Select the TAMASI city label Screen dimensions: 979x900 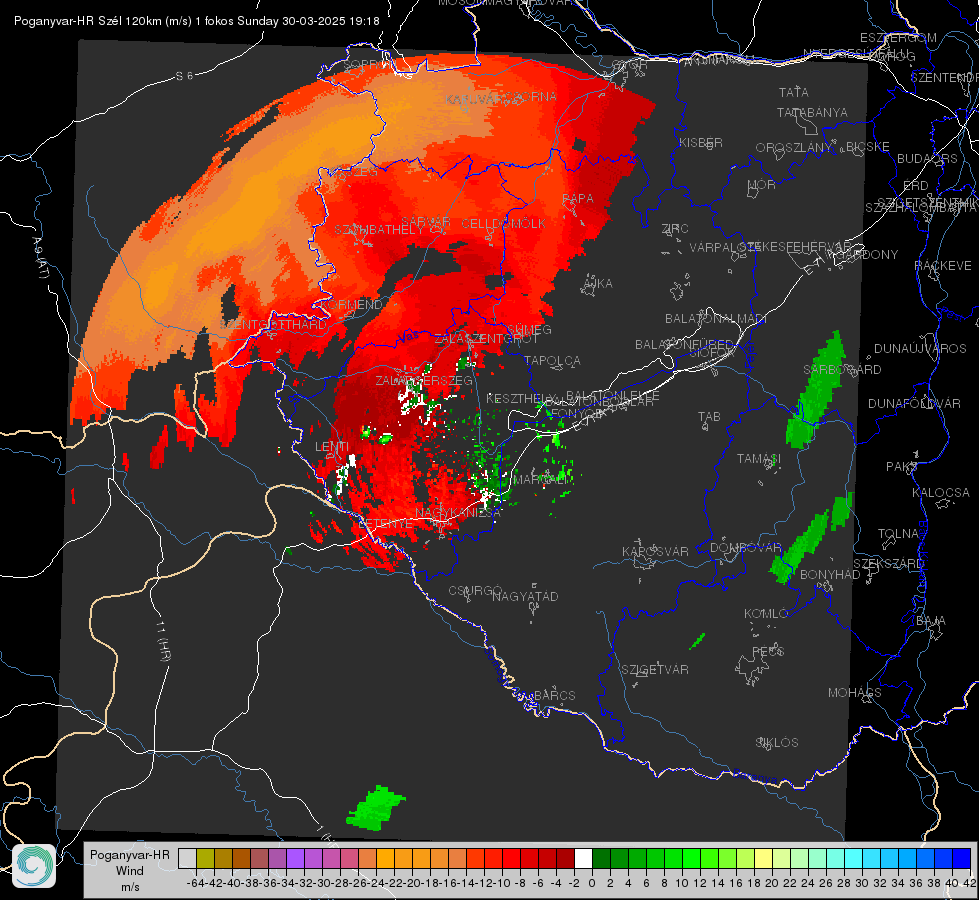click(x=759, y=458)
